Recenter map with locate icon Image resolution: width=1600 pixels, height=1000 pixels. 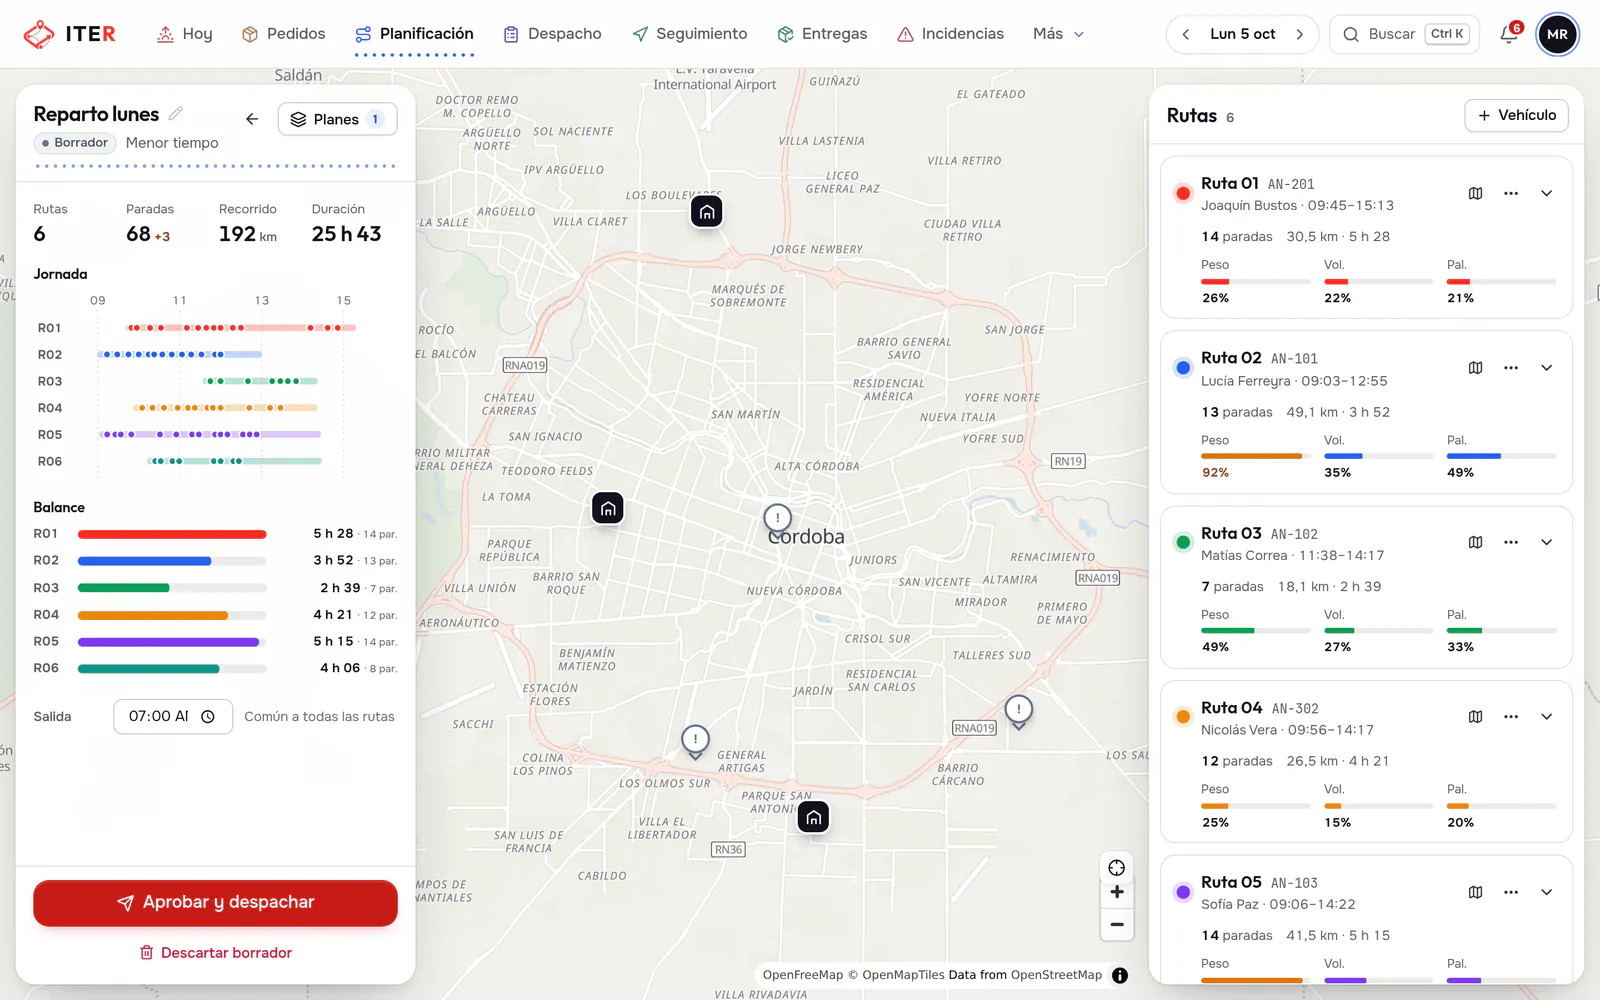point(1117,868)
